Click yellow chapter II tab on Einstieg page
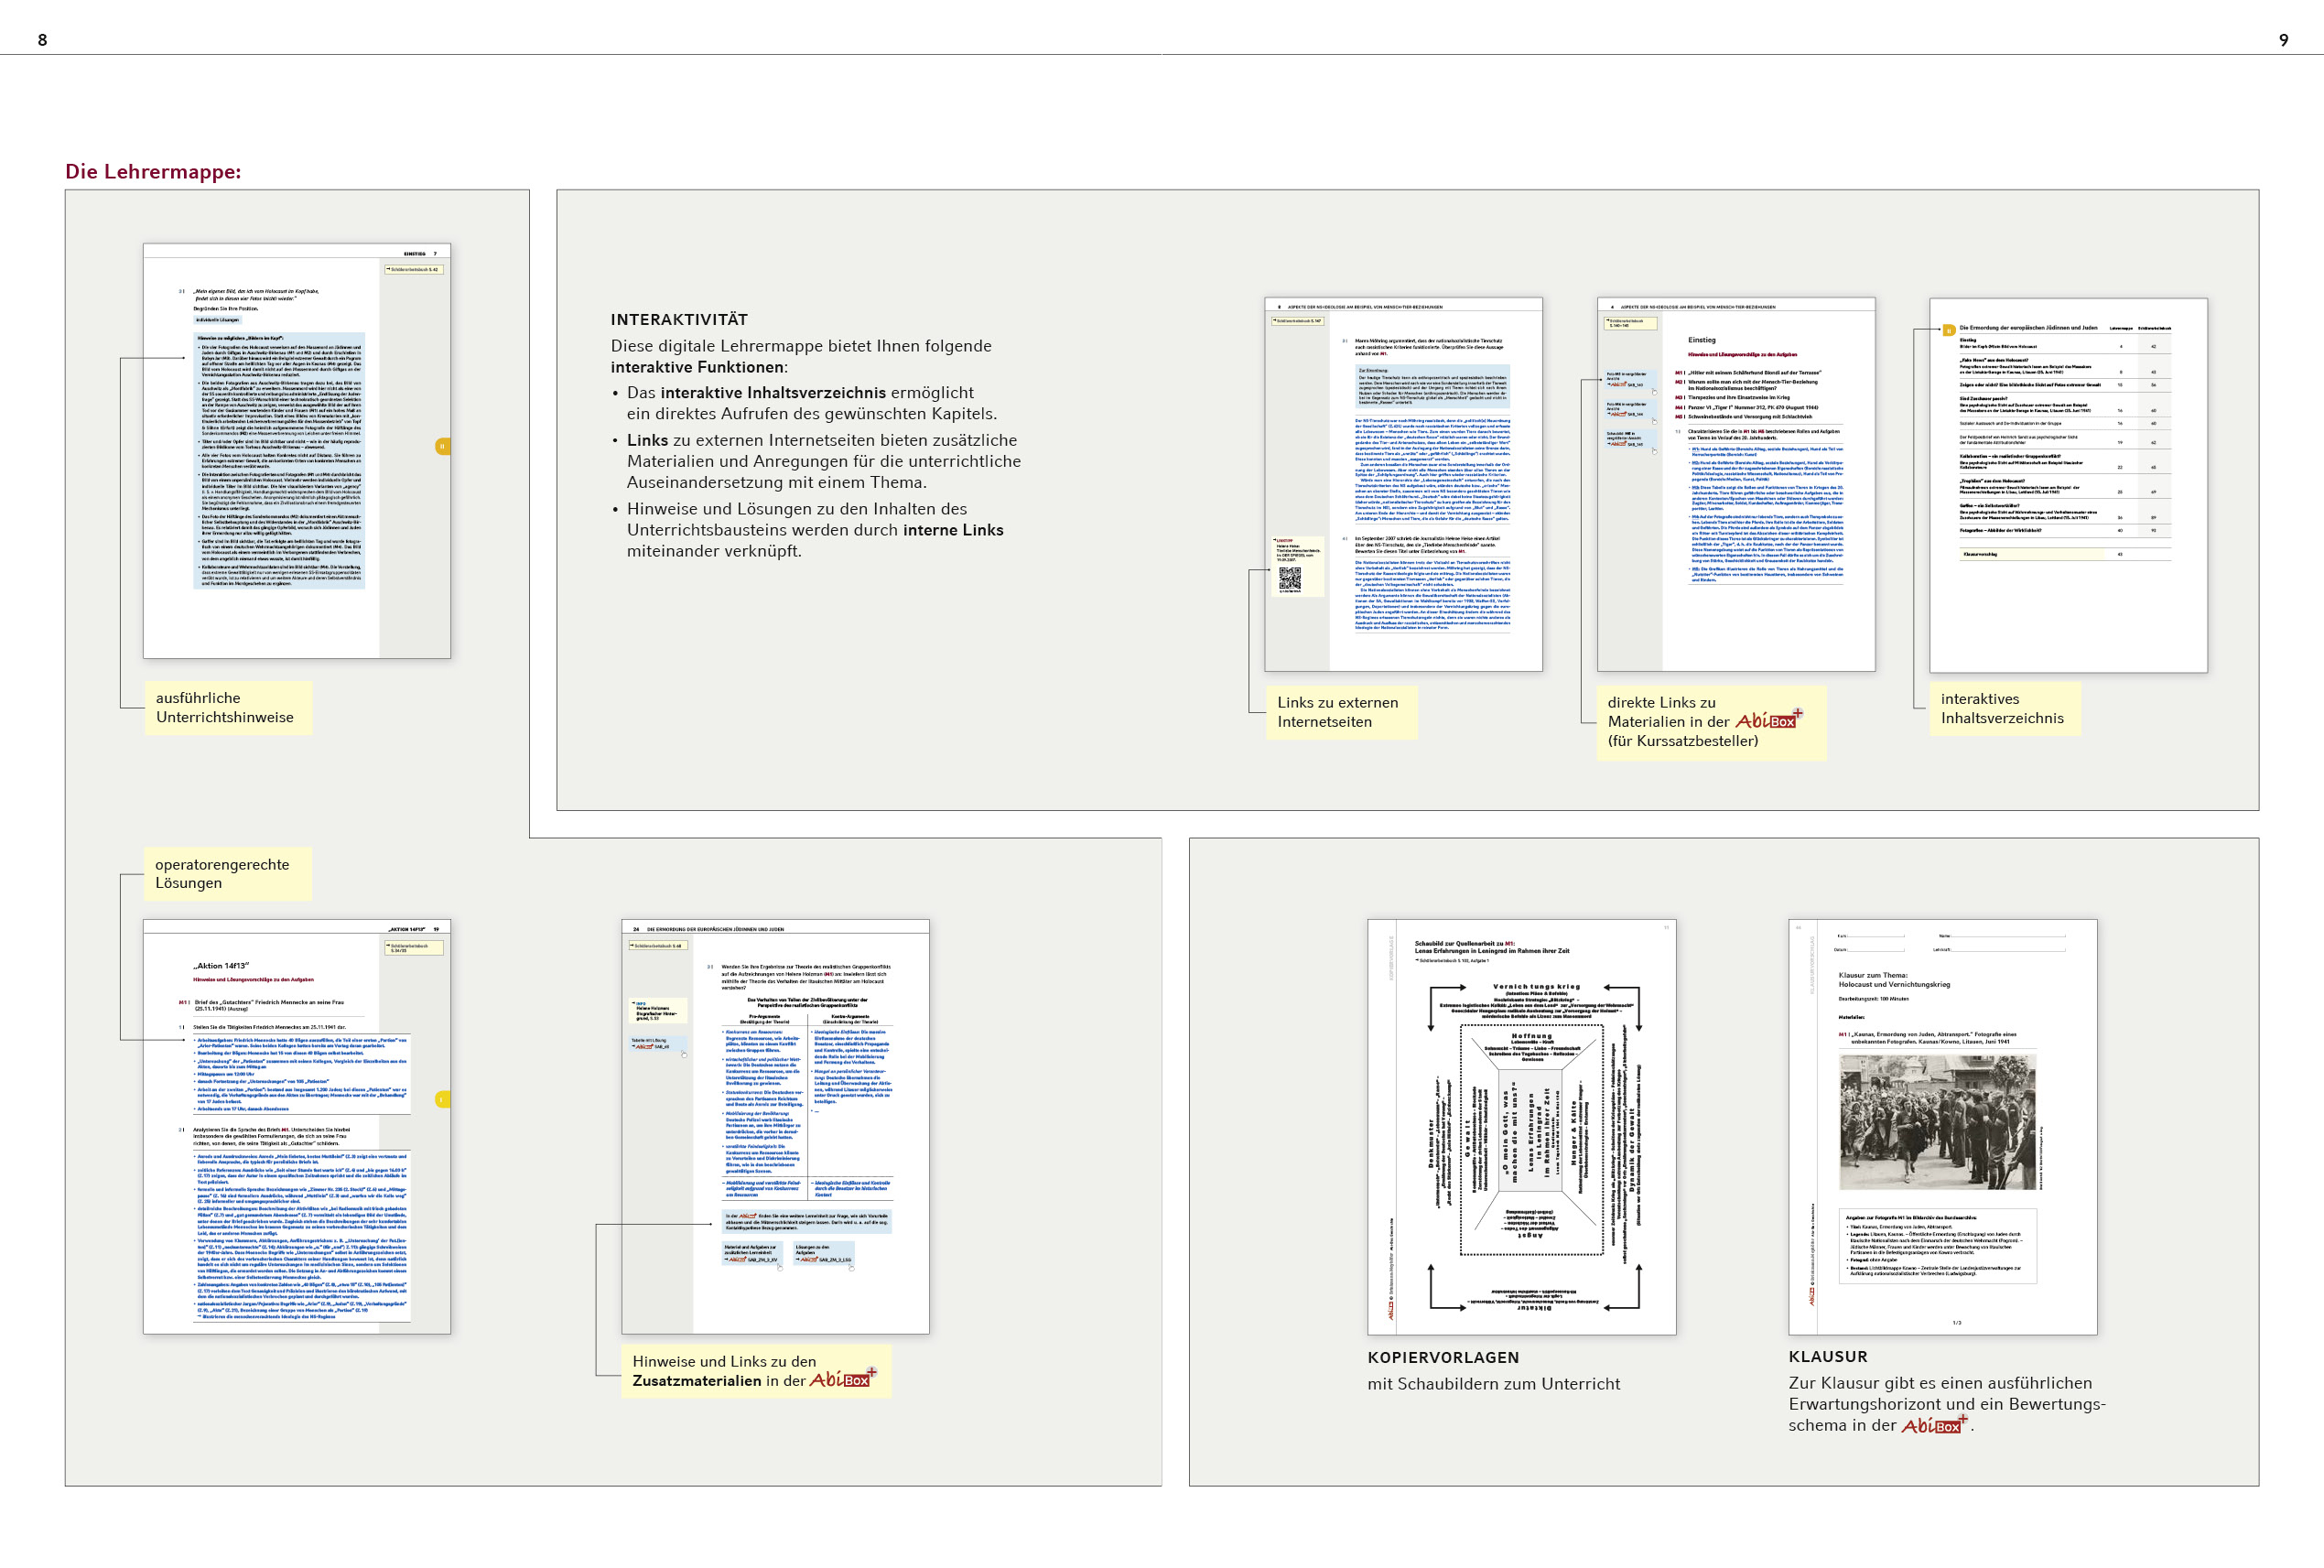2324x1568 pixels. 442,446
